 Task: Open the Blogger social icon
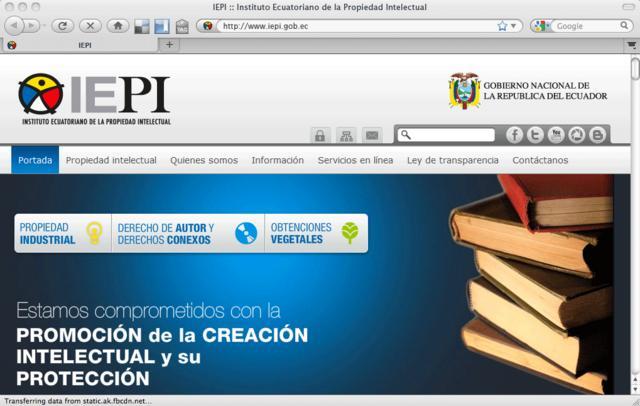[598, 135]
